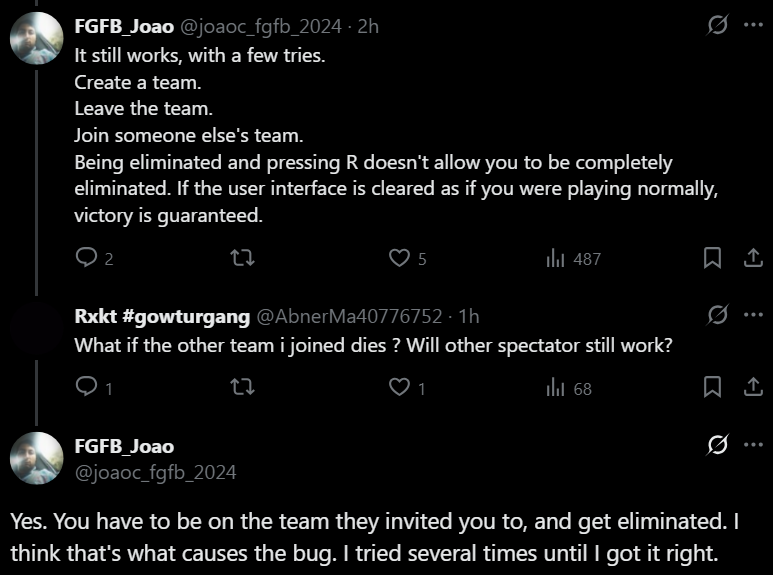Viewport: 773px width, 575px height.
Task: Repost the Rxkt #gowturgang question
Action: (x=243, y=387)
